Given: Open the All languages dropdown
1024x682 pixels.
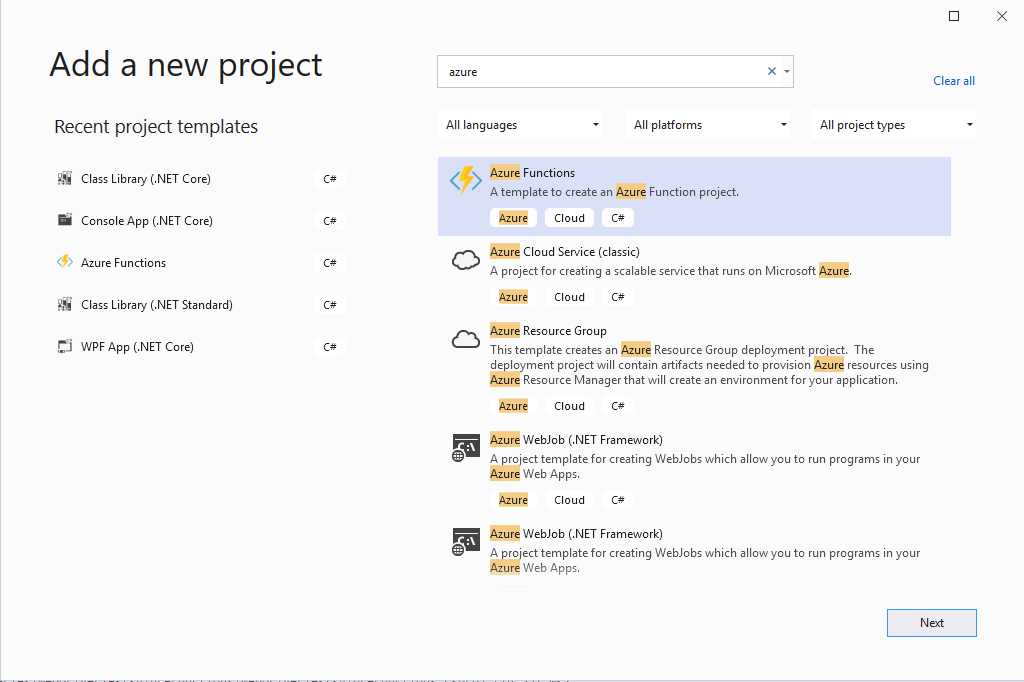Looking at the screenshot, I should pyautogui.click(x=520, y=125).
